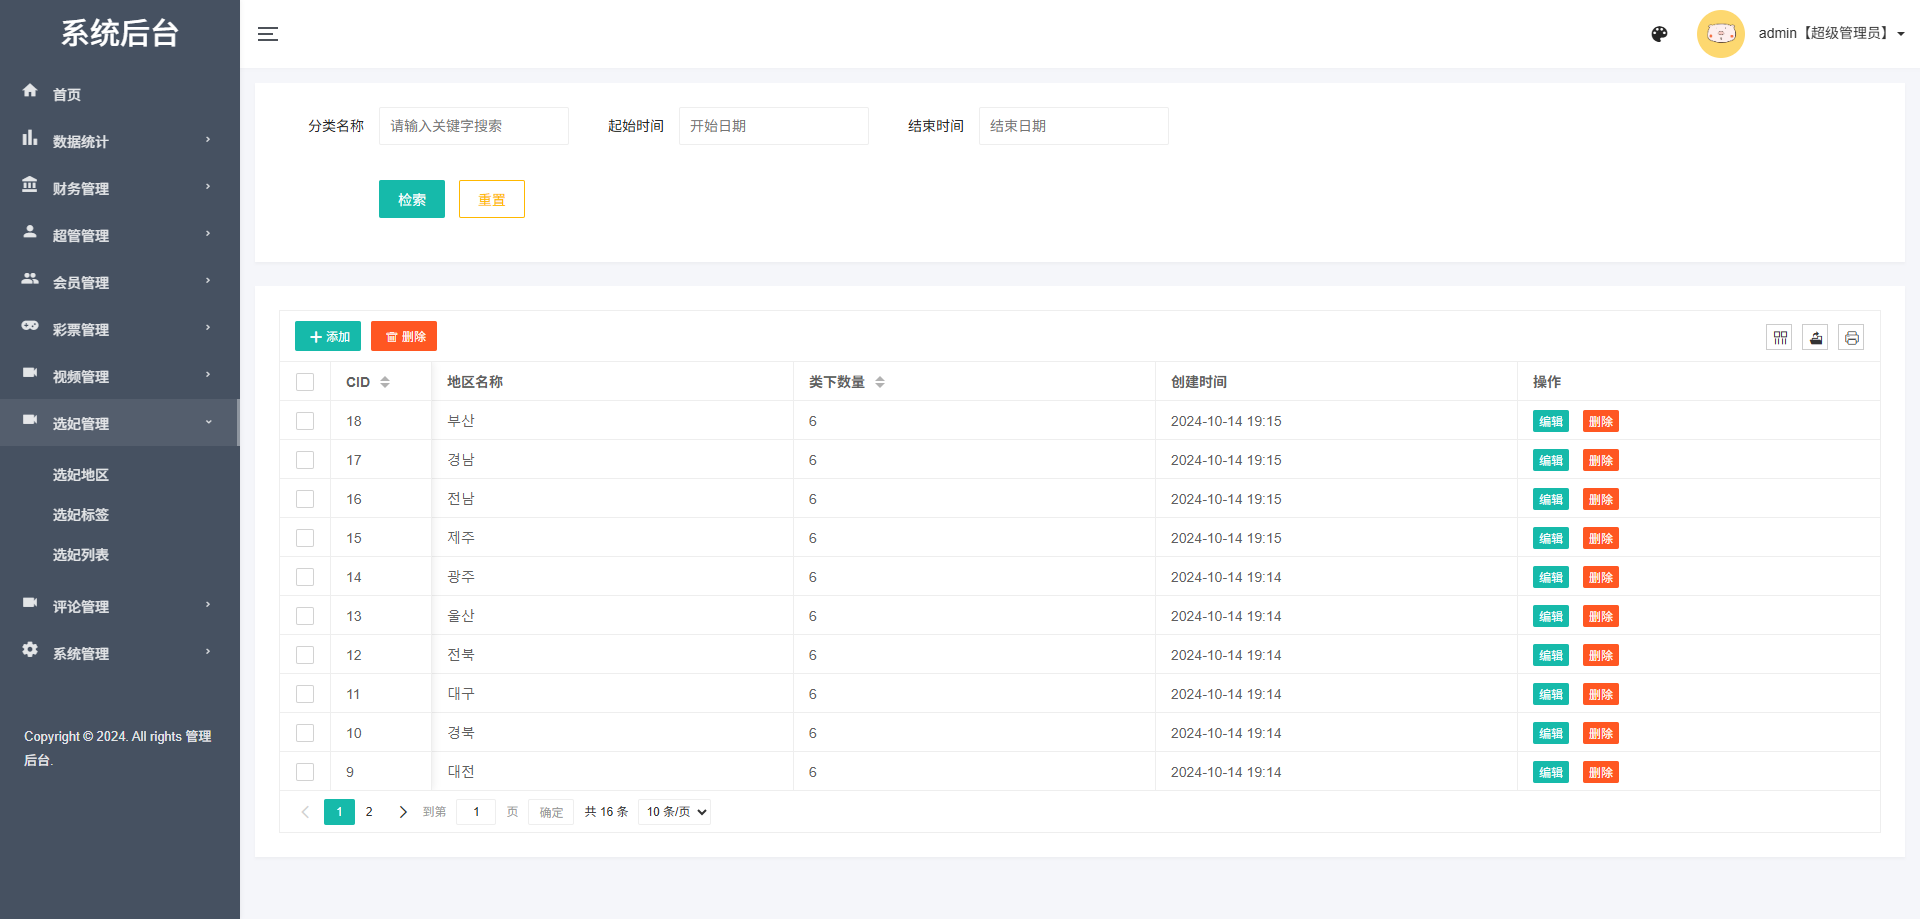Screen dimensions: 1920x919
Task: Click the print icon on the table toolbar
Action: click(x=1851, y=337)
